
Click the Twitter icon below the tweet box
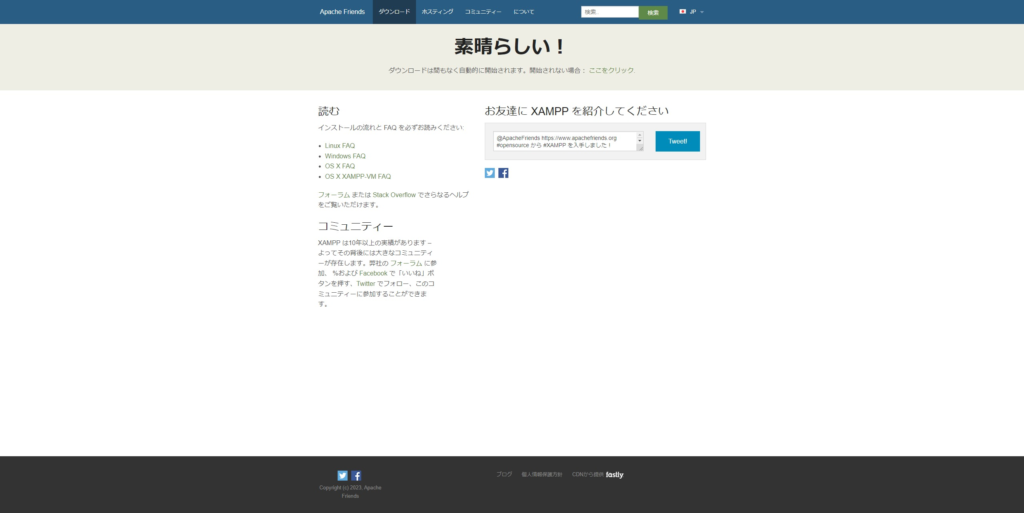[x=490, y=173]
